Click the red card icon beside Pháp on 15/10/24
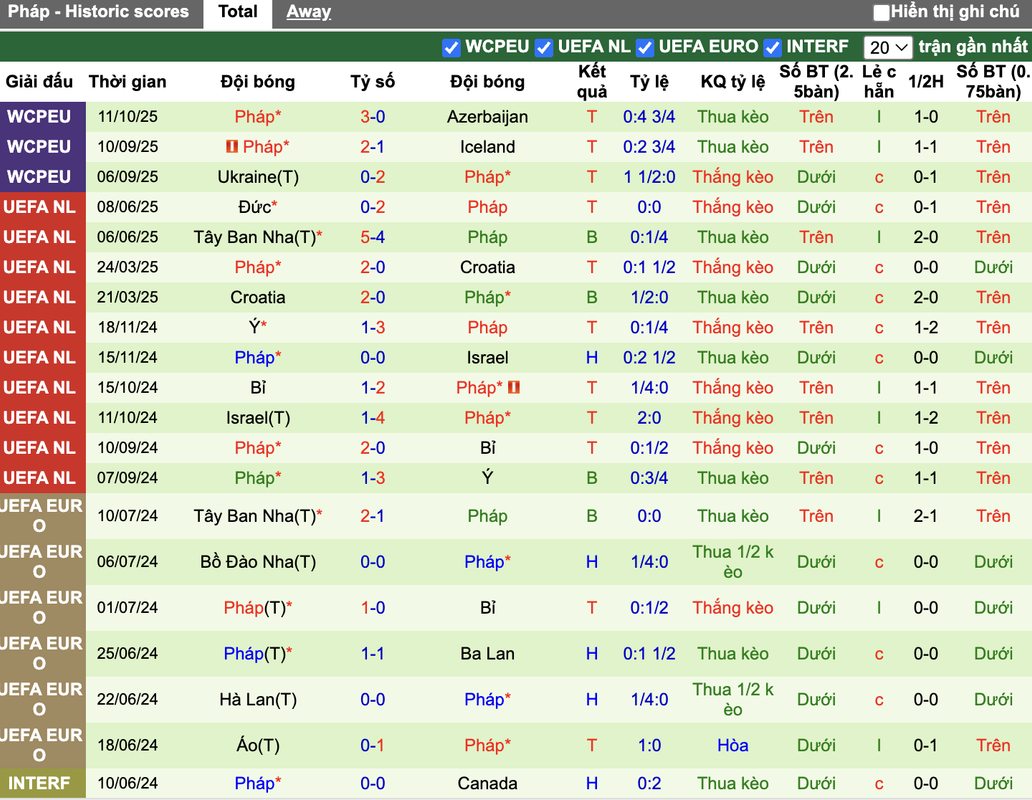 click(514, 388)
